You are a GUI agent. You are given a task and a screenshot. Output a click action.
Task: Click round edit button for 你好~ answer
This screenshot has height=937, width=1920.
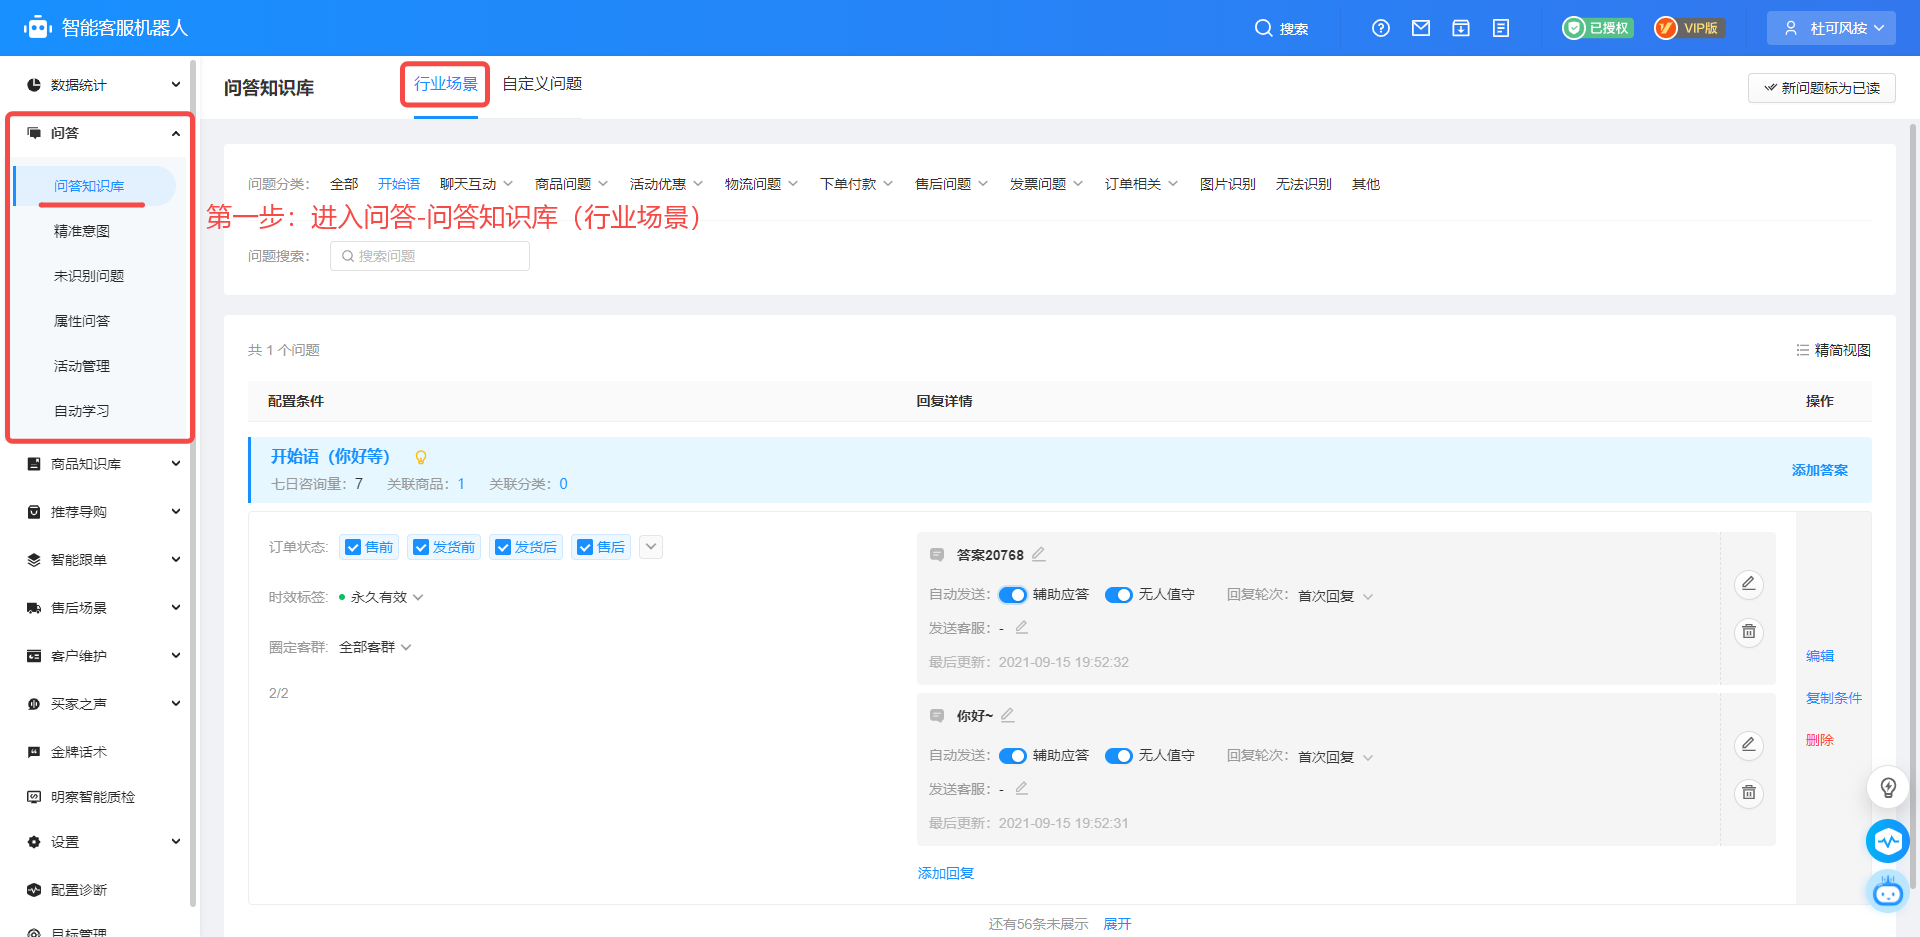pyautogui.click(x=1749, y=745)
